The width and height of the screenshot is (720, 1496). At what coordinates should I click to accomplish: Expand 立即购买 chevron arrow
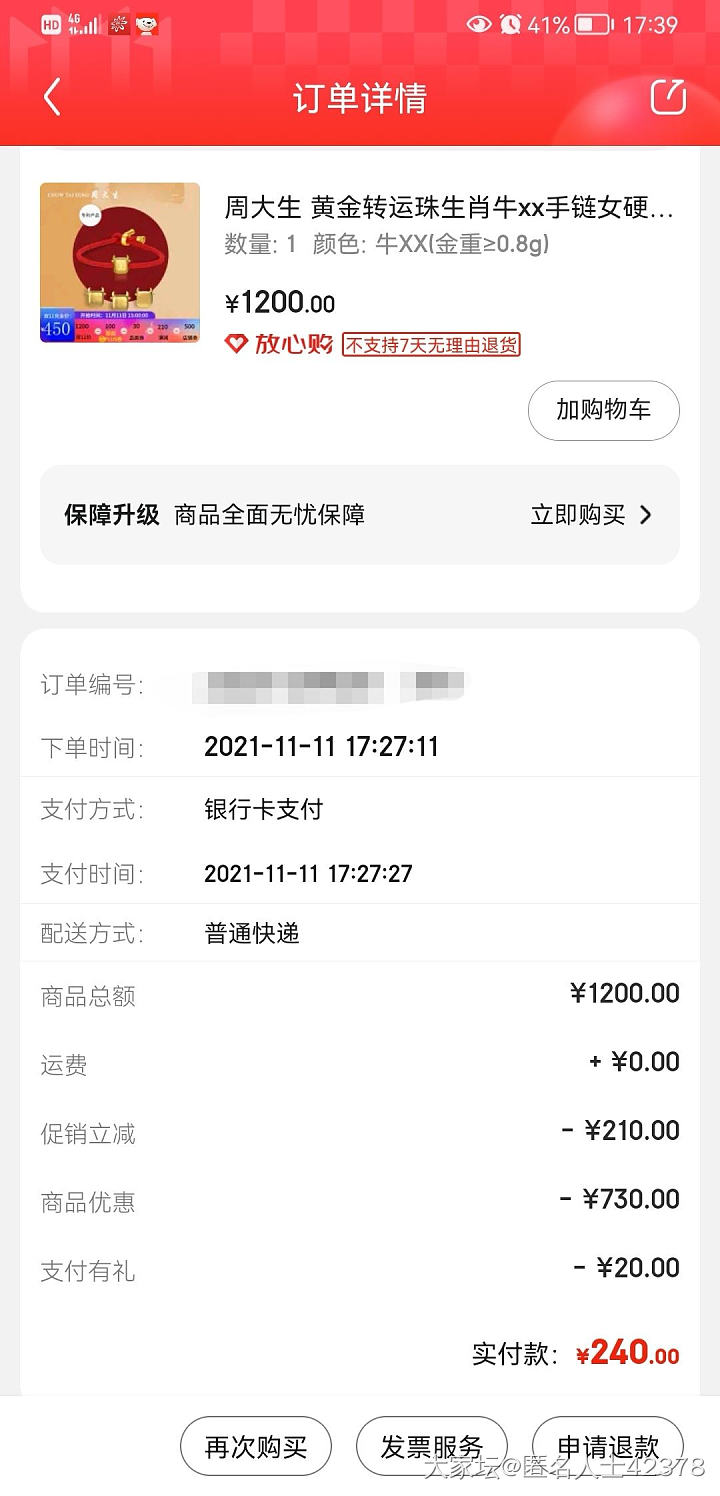coord(645,515)
